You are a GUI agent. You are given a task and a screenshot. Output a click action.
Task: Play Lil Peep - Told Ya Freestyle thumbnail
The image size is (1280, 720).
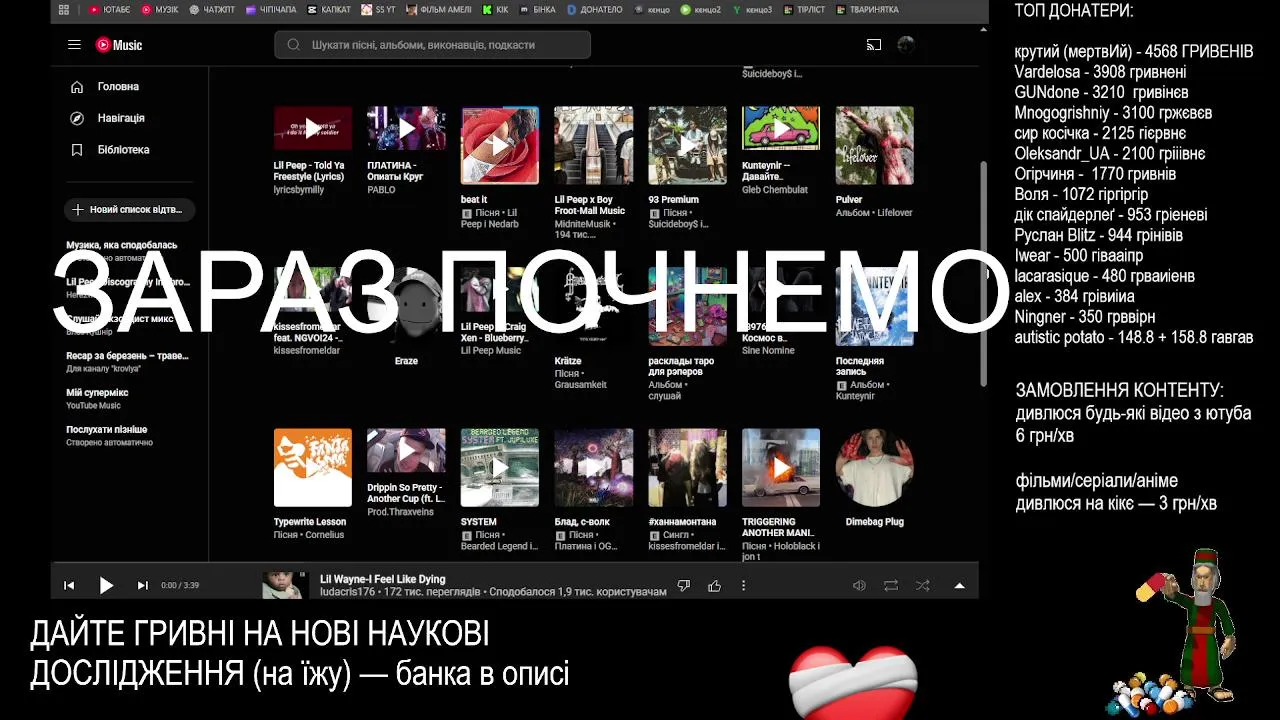pyautogui.click(x=313, y=128)
